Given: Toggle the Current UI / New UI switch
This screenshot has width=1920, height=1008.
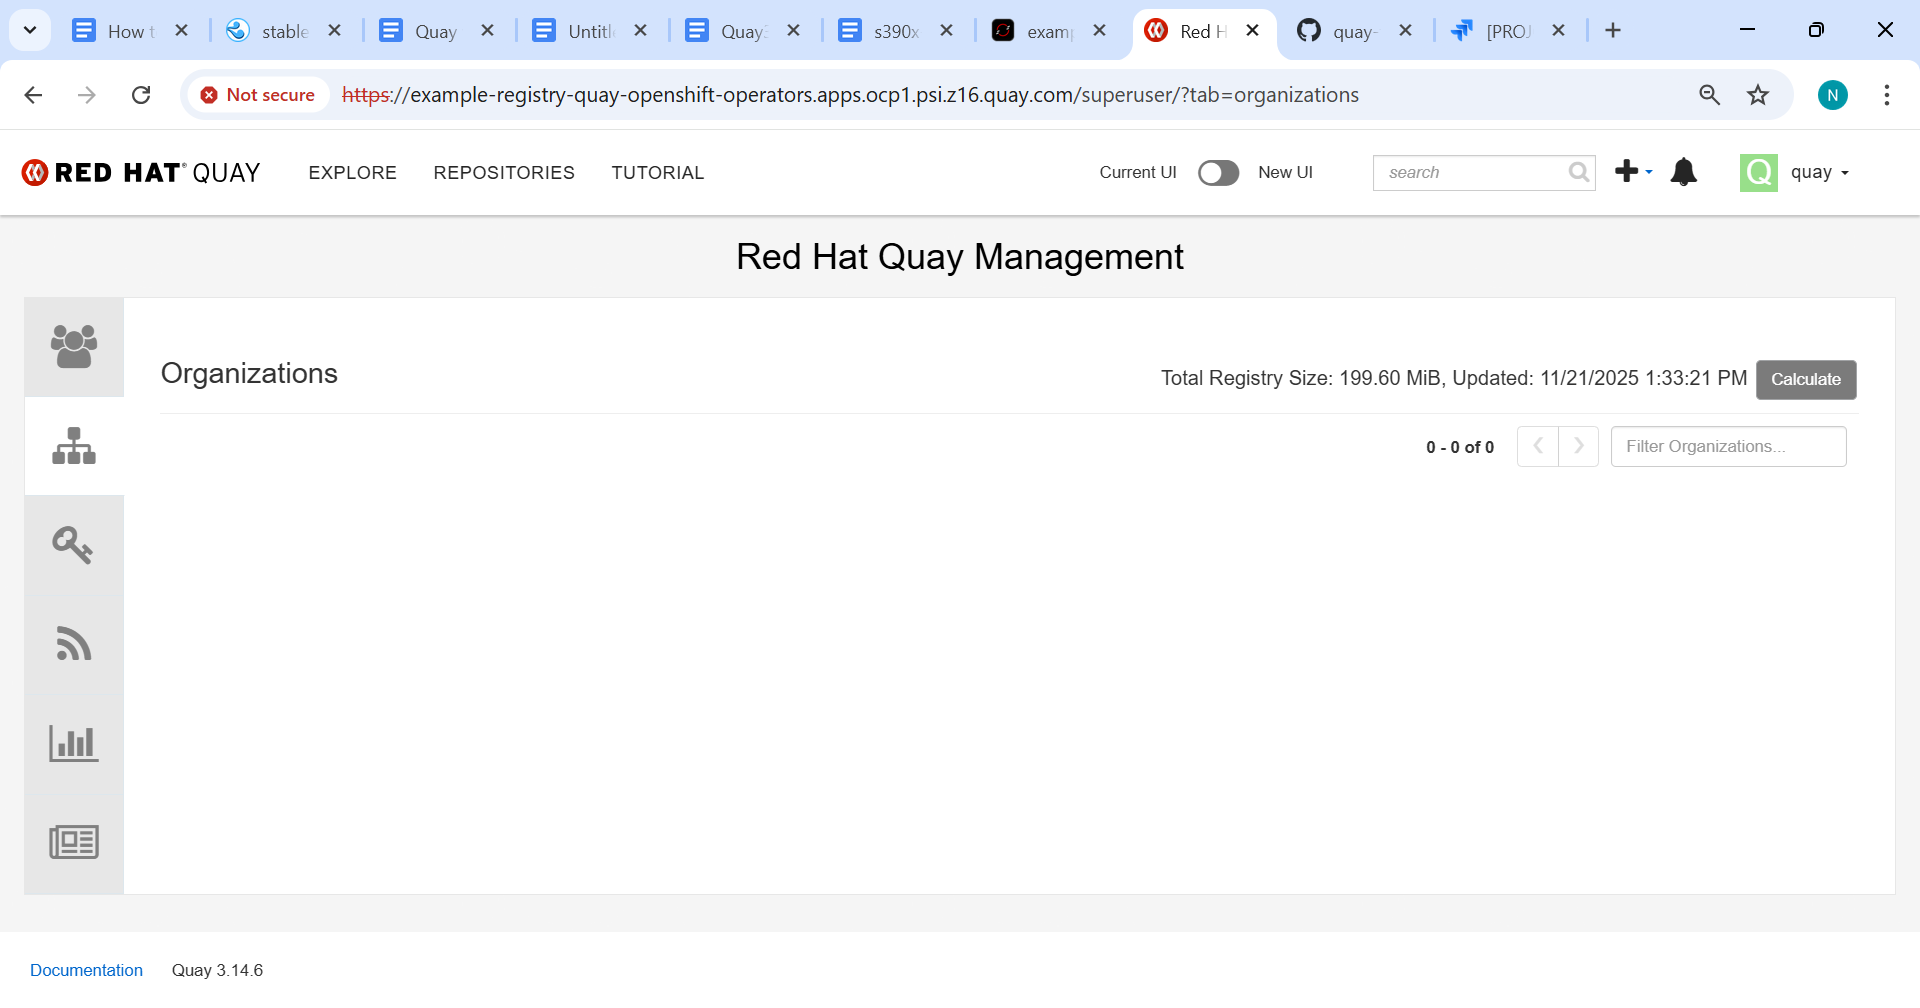Looking at the screenshot, I should point(1218,173).
